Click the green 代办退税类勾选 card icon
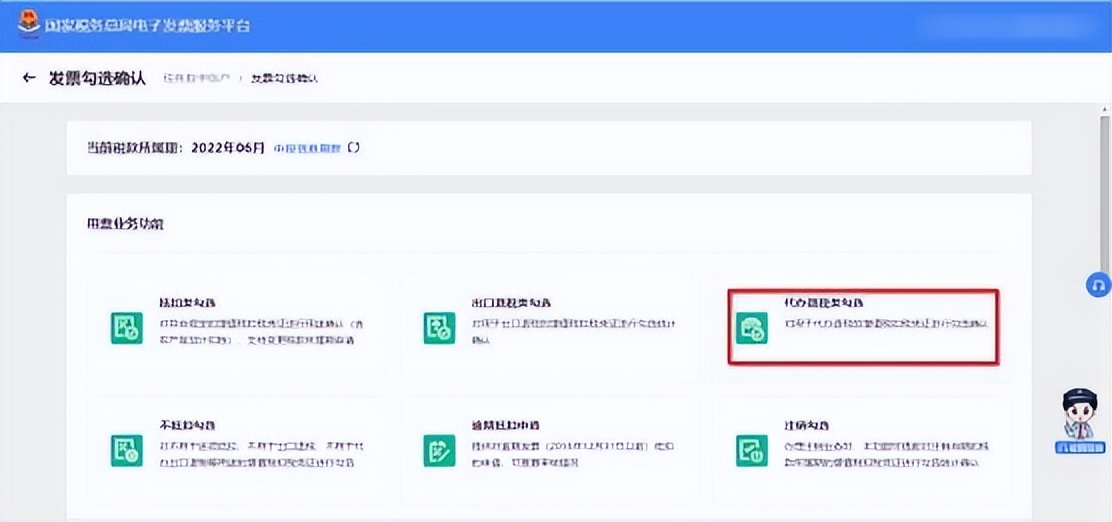The width and height of the screenshot is (1112, 522). pyautogui.click(x=752, y=328)
